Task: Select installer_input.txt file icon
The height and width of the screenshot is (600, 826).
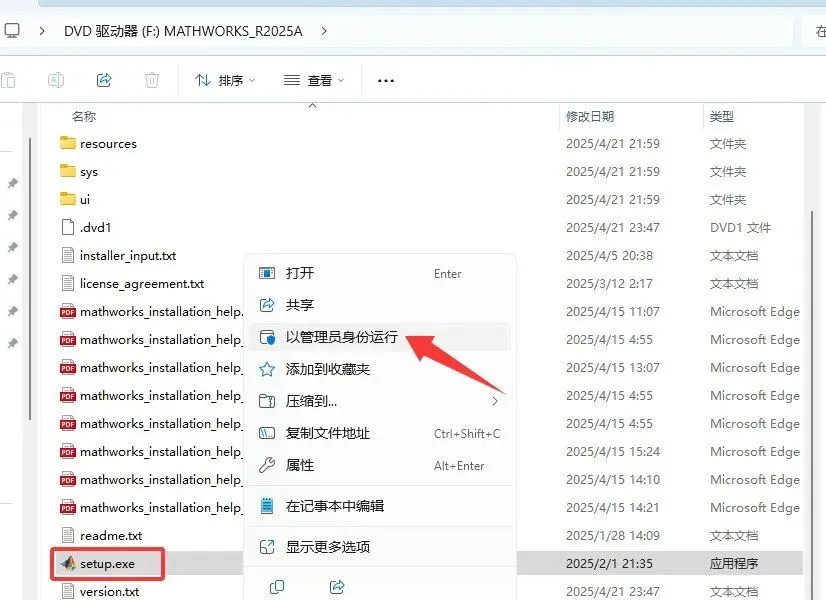Action: pyautogui.click(x=68, y=255)
